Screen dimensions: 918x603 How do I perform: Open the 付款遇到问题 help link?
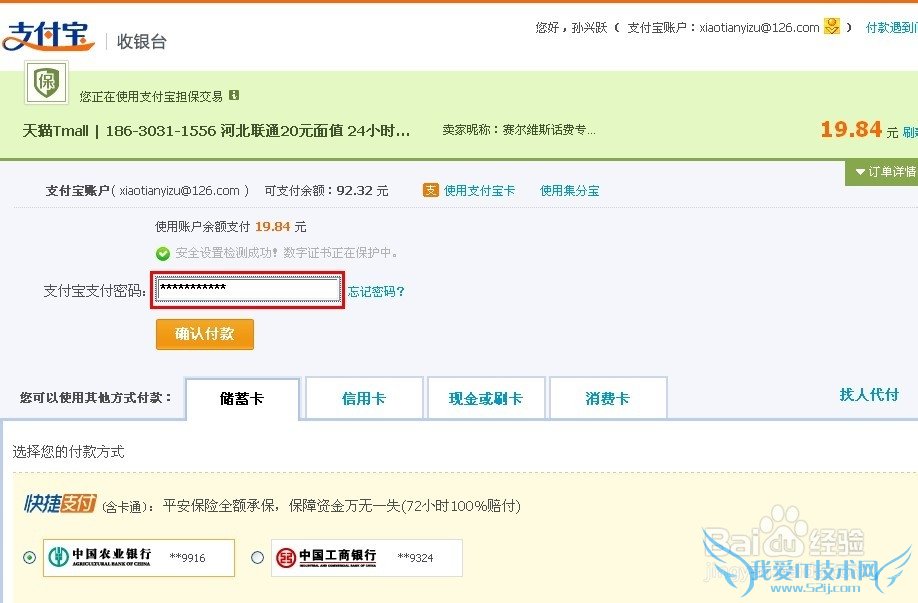tap(892, 27)
